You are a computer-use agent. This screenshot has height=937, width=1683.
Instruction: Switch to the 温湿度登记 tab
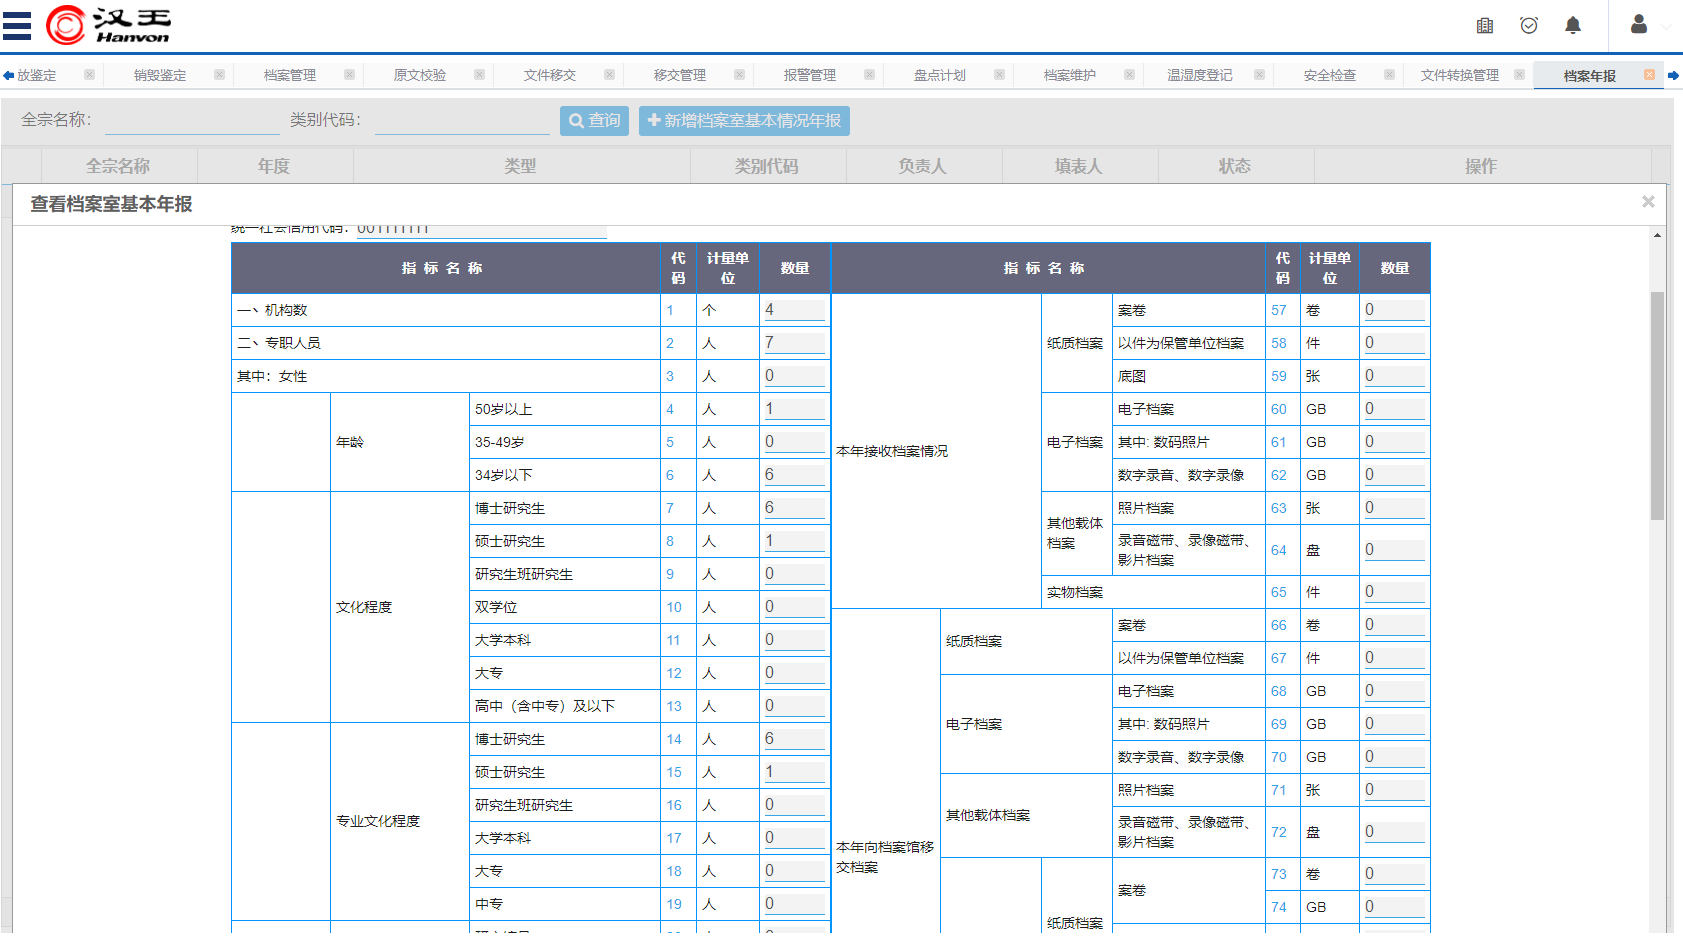(1199, 75)
